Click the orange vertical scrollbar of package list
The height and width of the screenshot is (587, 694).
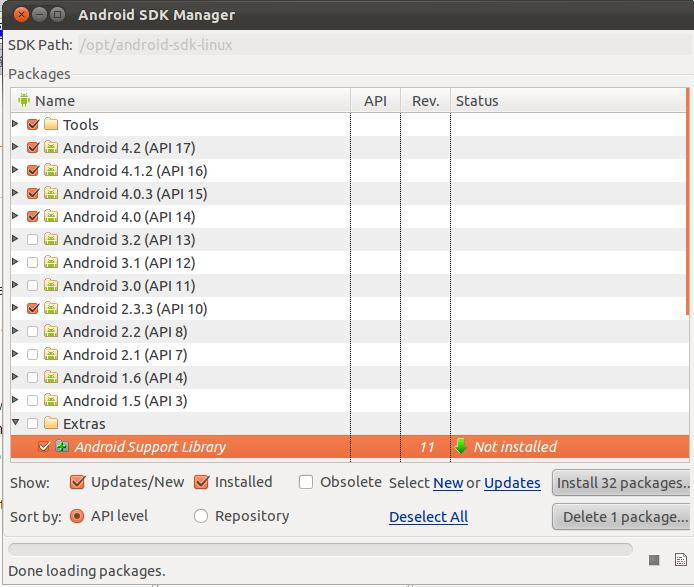pyautogui.click(x=687, y=201)
